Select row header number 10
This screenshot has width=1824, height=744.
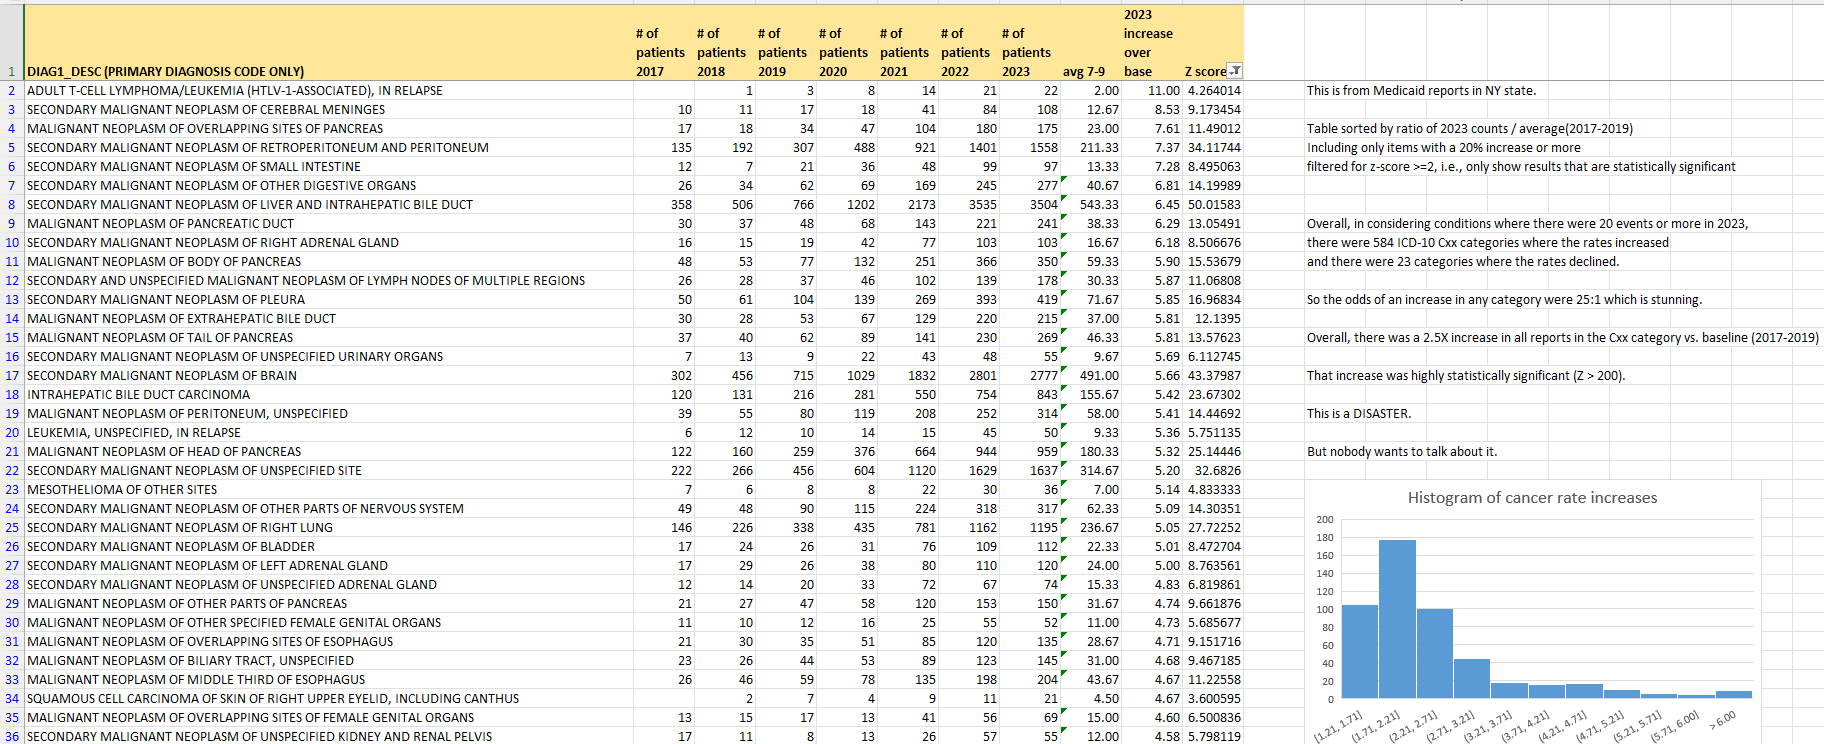point(12,243)
